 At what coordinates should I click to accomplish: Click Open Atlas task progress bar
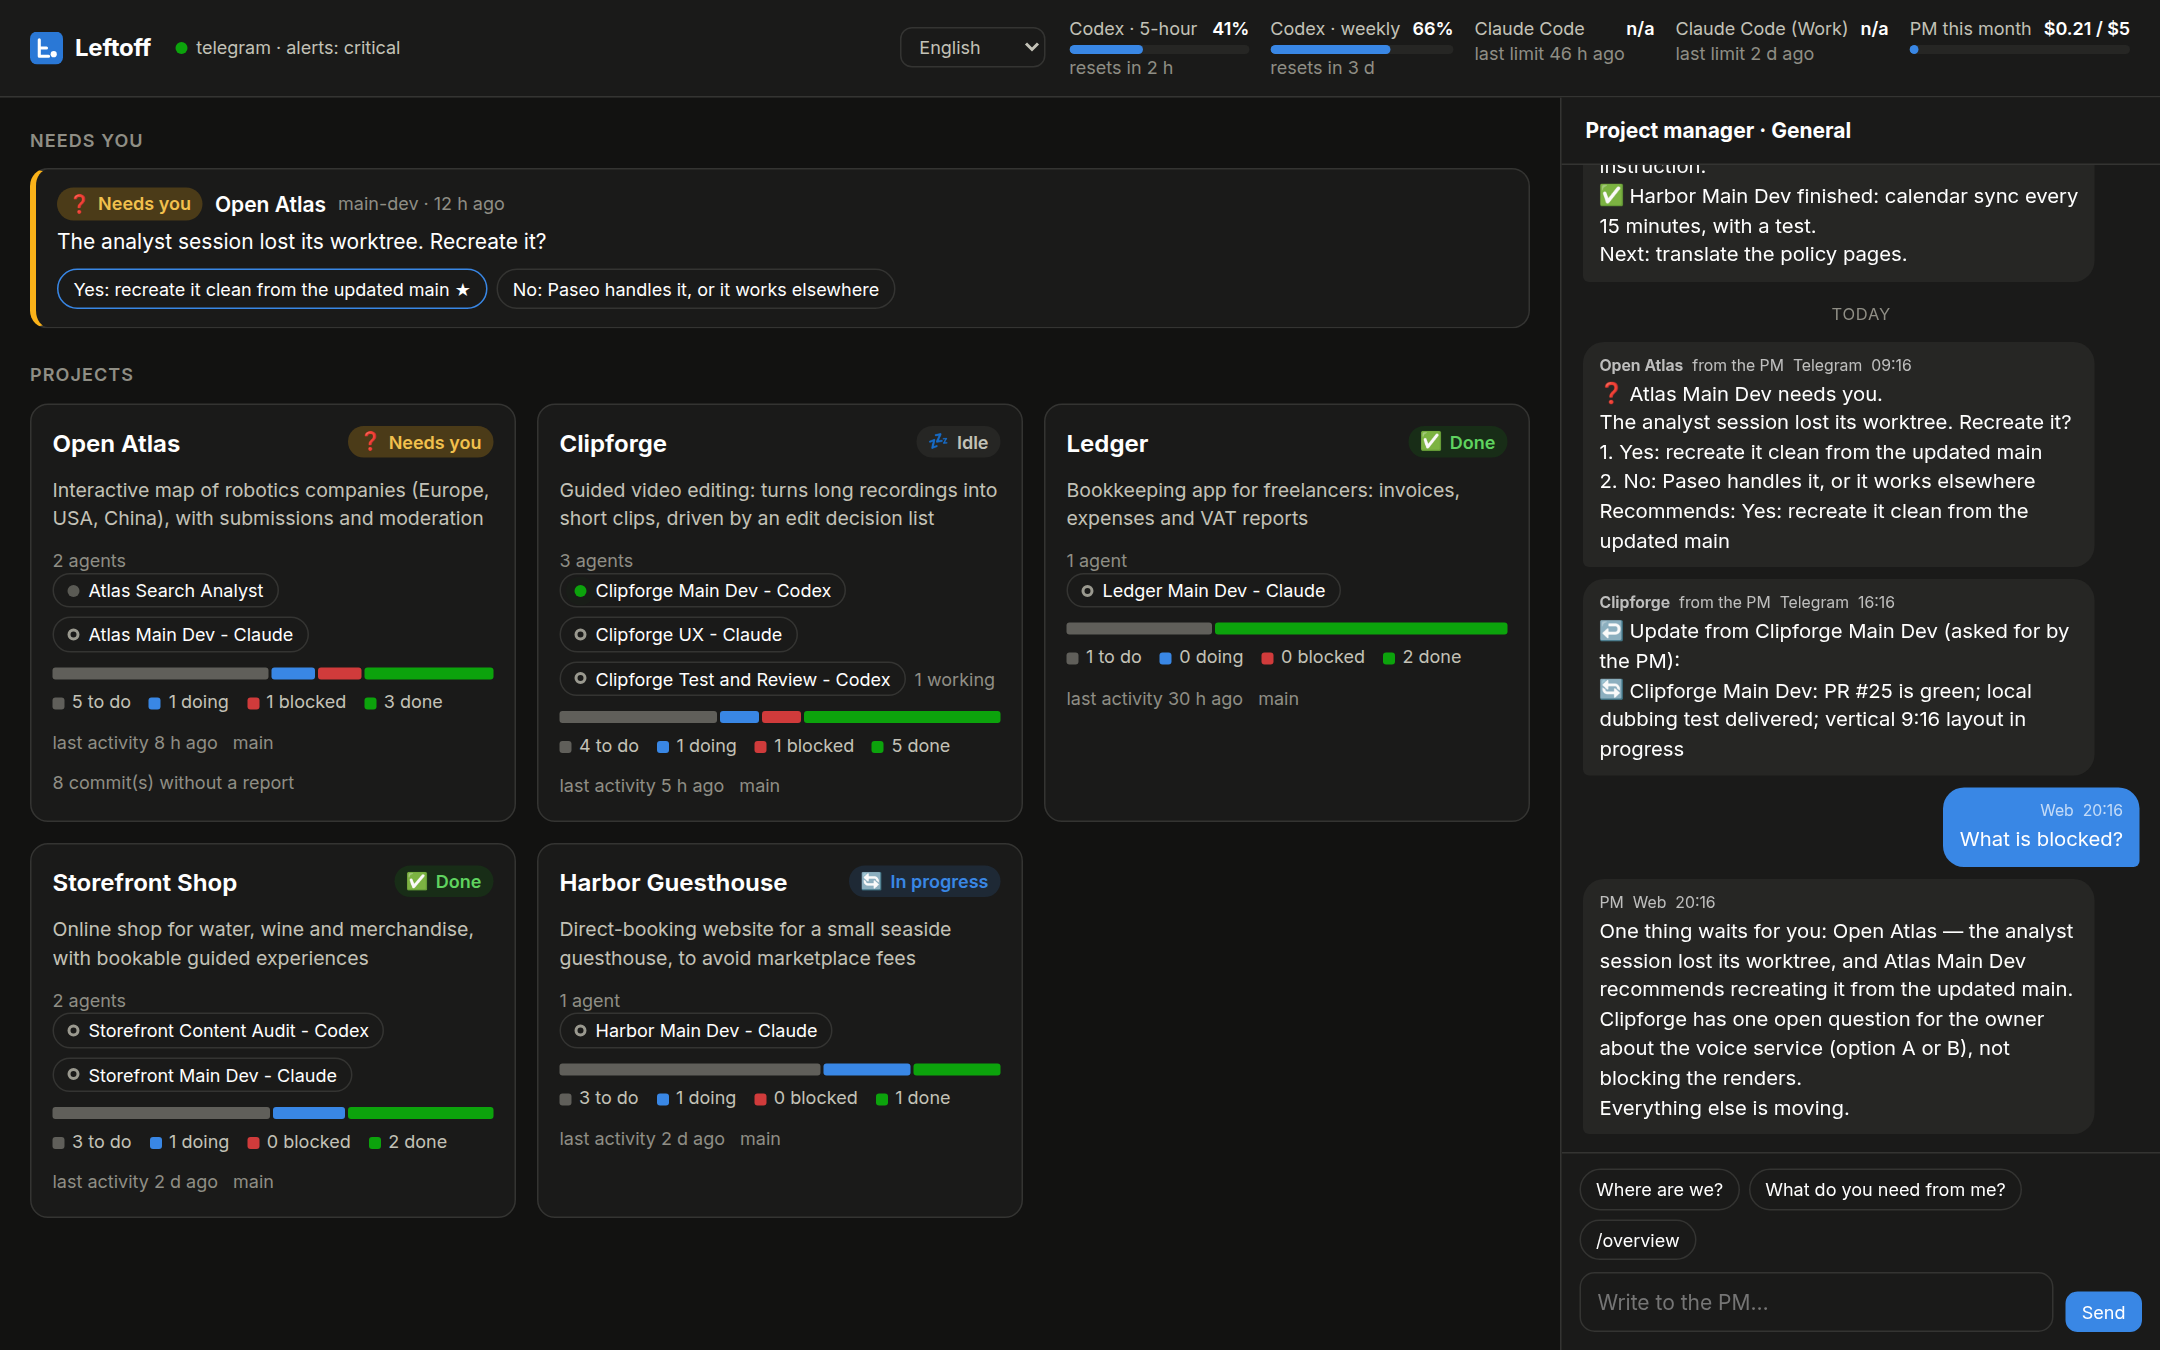pos(273,673)
